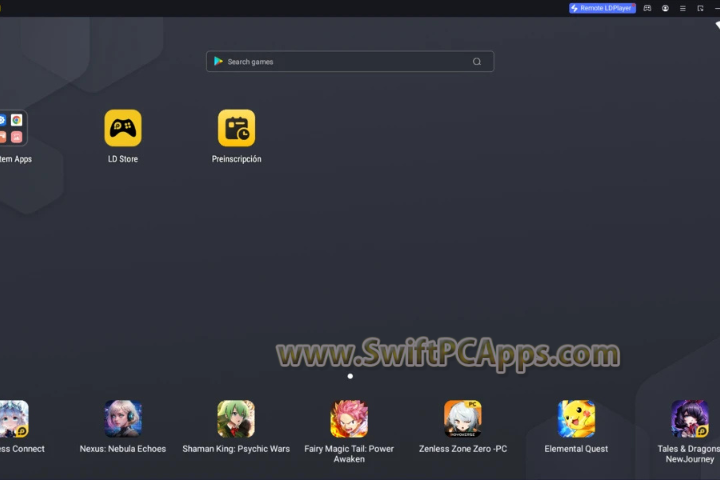The image size is (720, 480).
Task: Click the Nexus: Nebula Echoes label
Action: point(123,449)
